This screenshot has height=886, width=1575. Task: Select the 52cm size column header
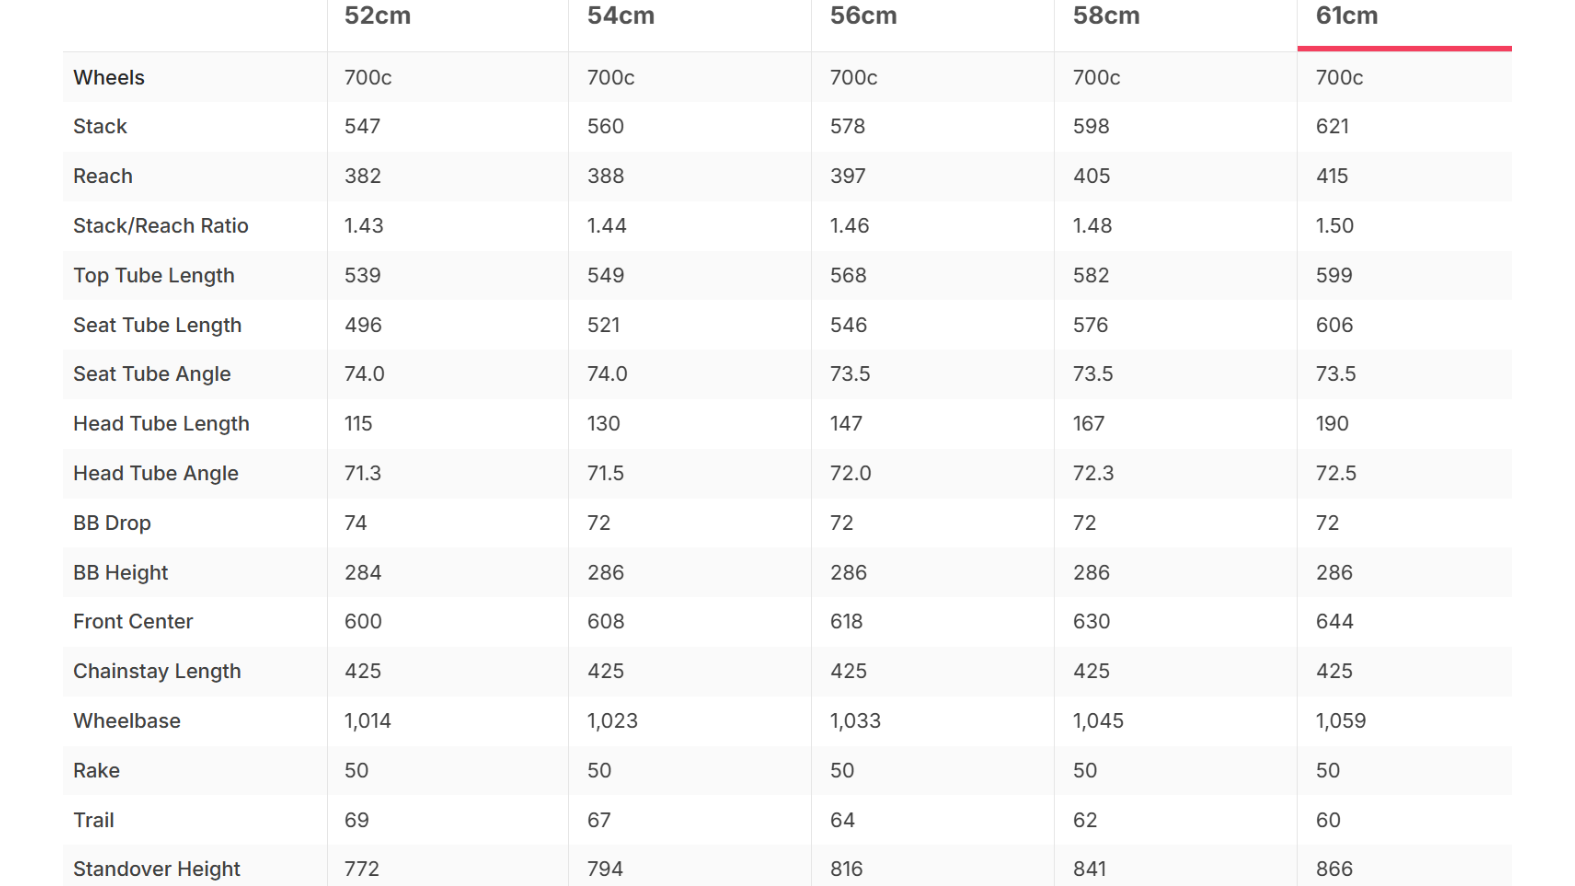(377, 16)
